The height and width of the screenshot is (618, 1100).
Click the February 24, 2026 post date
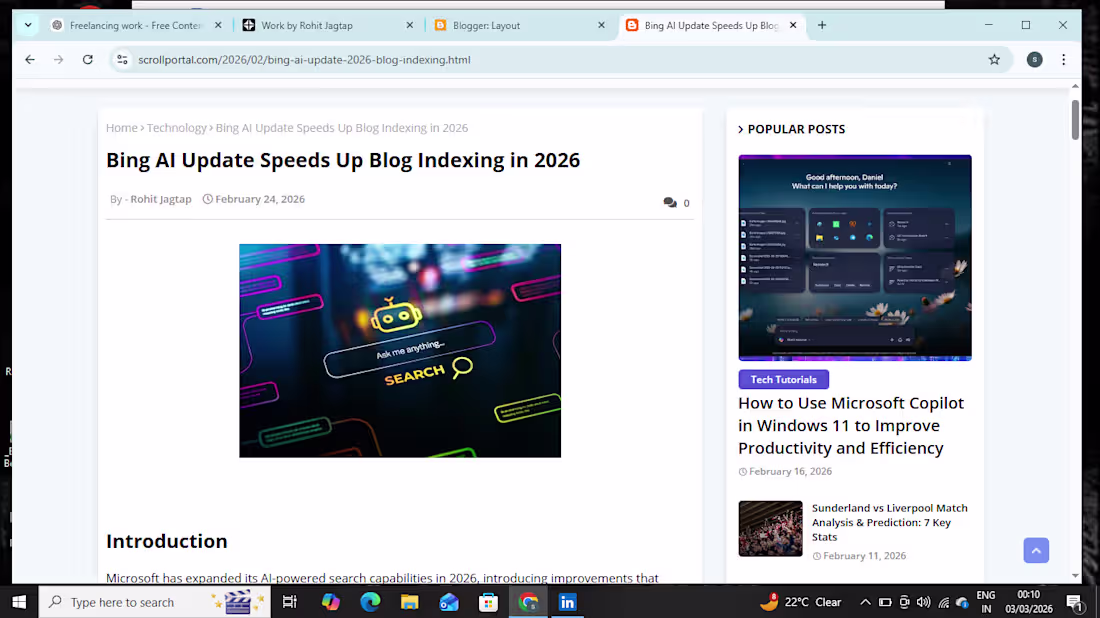[260, 199]
